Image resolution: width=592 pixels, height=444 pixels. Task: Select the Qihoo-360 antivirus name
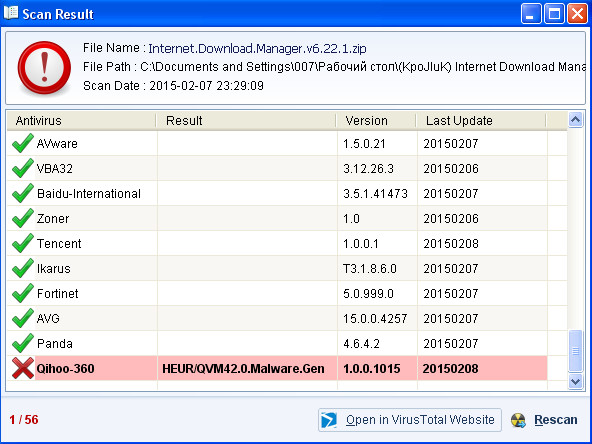point(65,368)
